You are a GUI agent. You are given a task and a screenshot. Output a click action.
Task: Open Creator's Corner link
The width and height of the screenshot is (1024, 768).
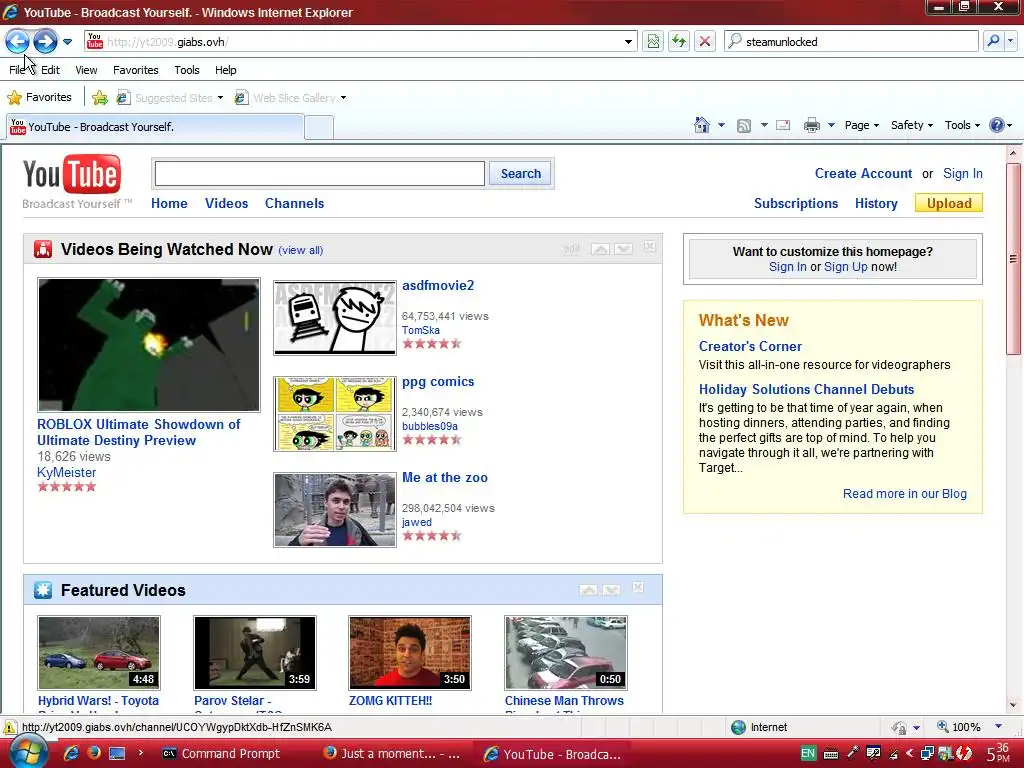(x=750, y=347)
